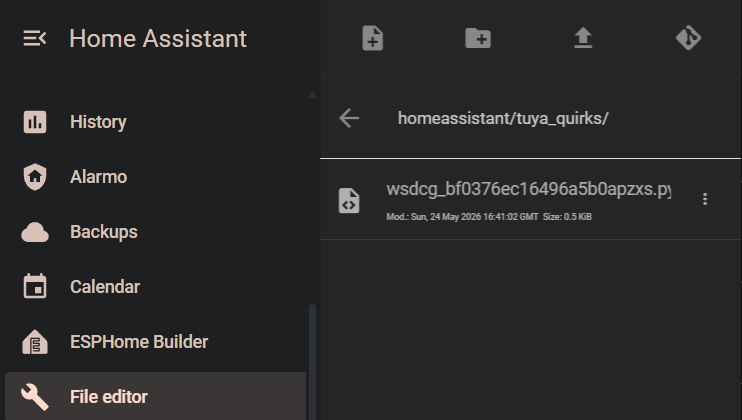Collapse the sidebar with the menu icon
Image resolution: width=742 pixels, height=420 pixels.
click(x=35, y=38)
